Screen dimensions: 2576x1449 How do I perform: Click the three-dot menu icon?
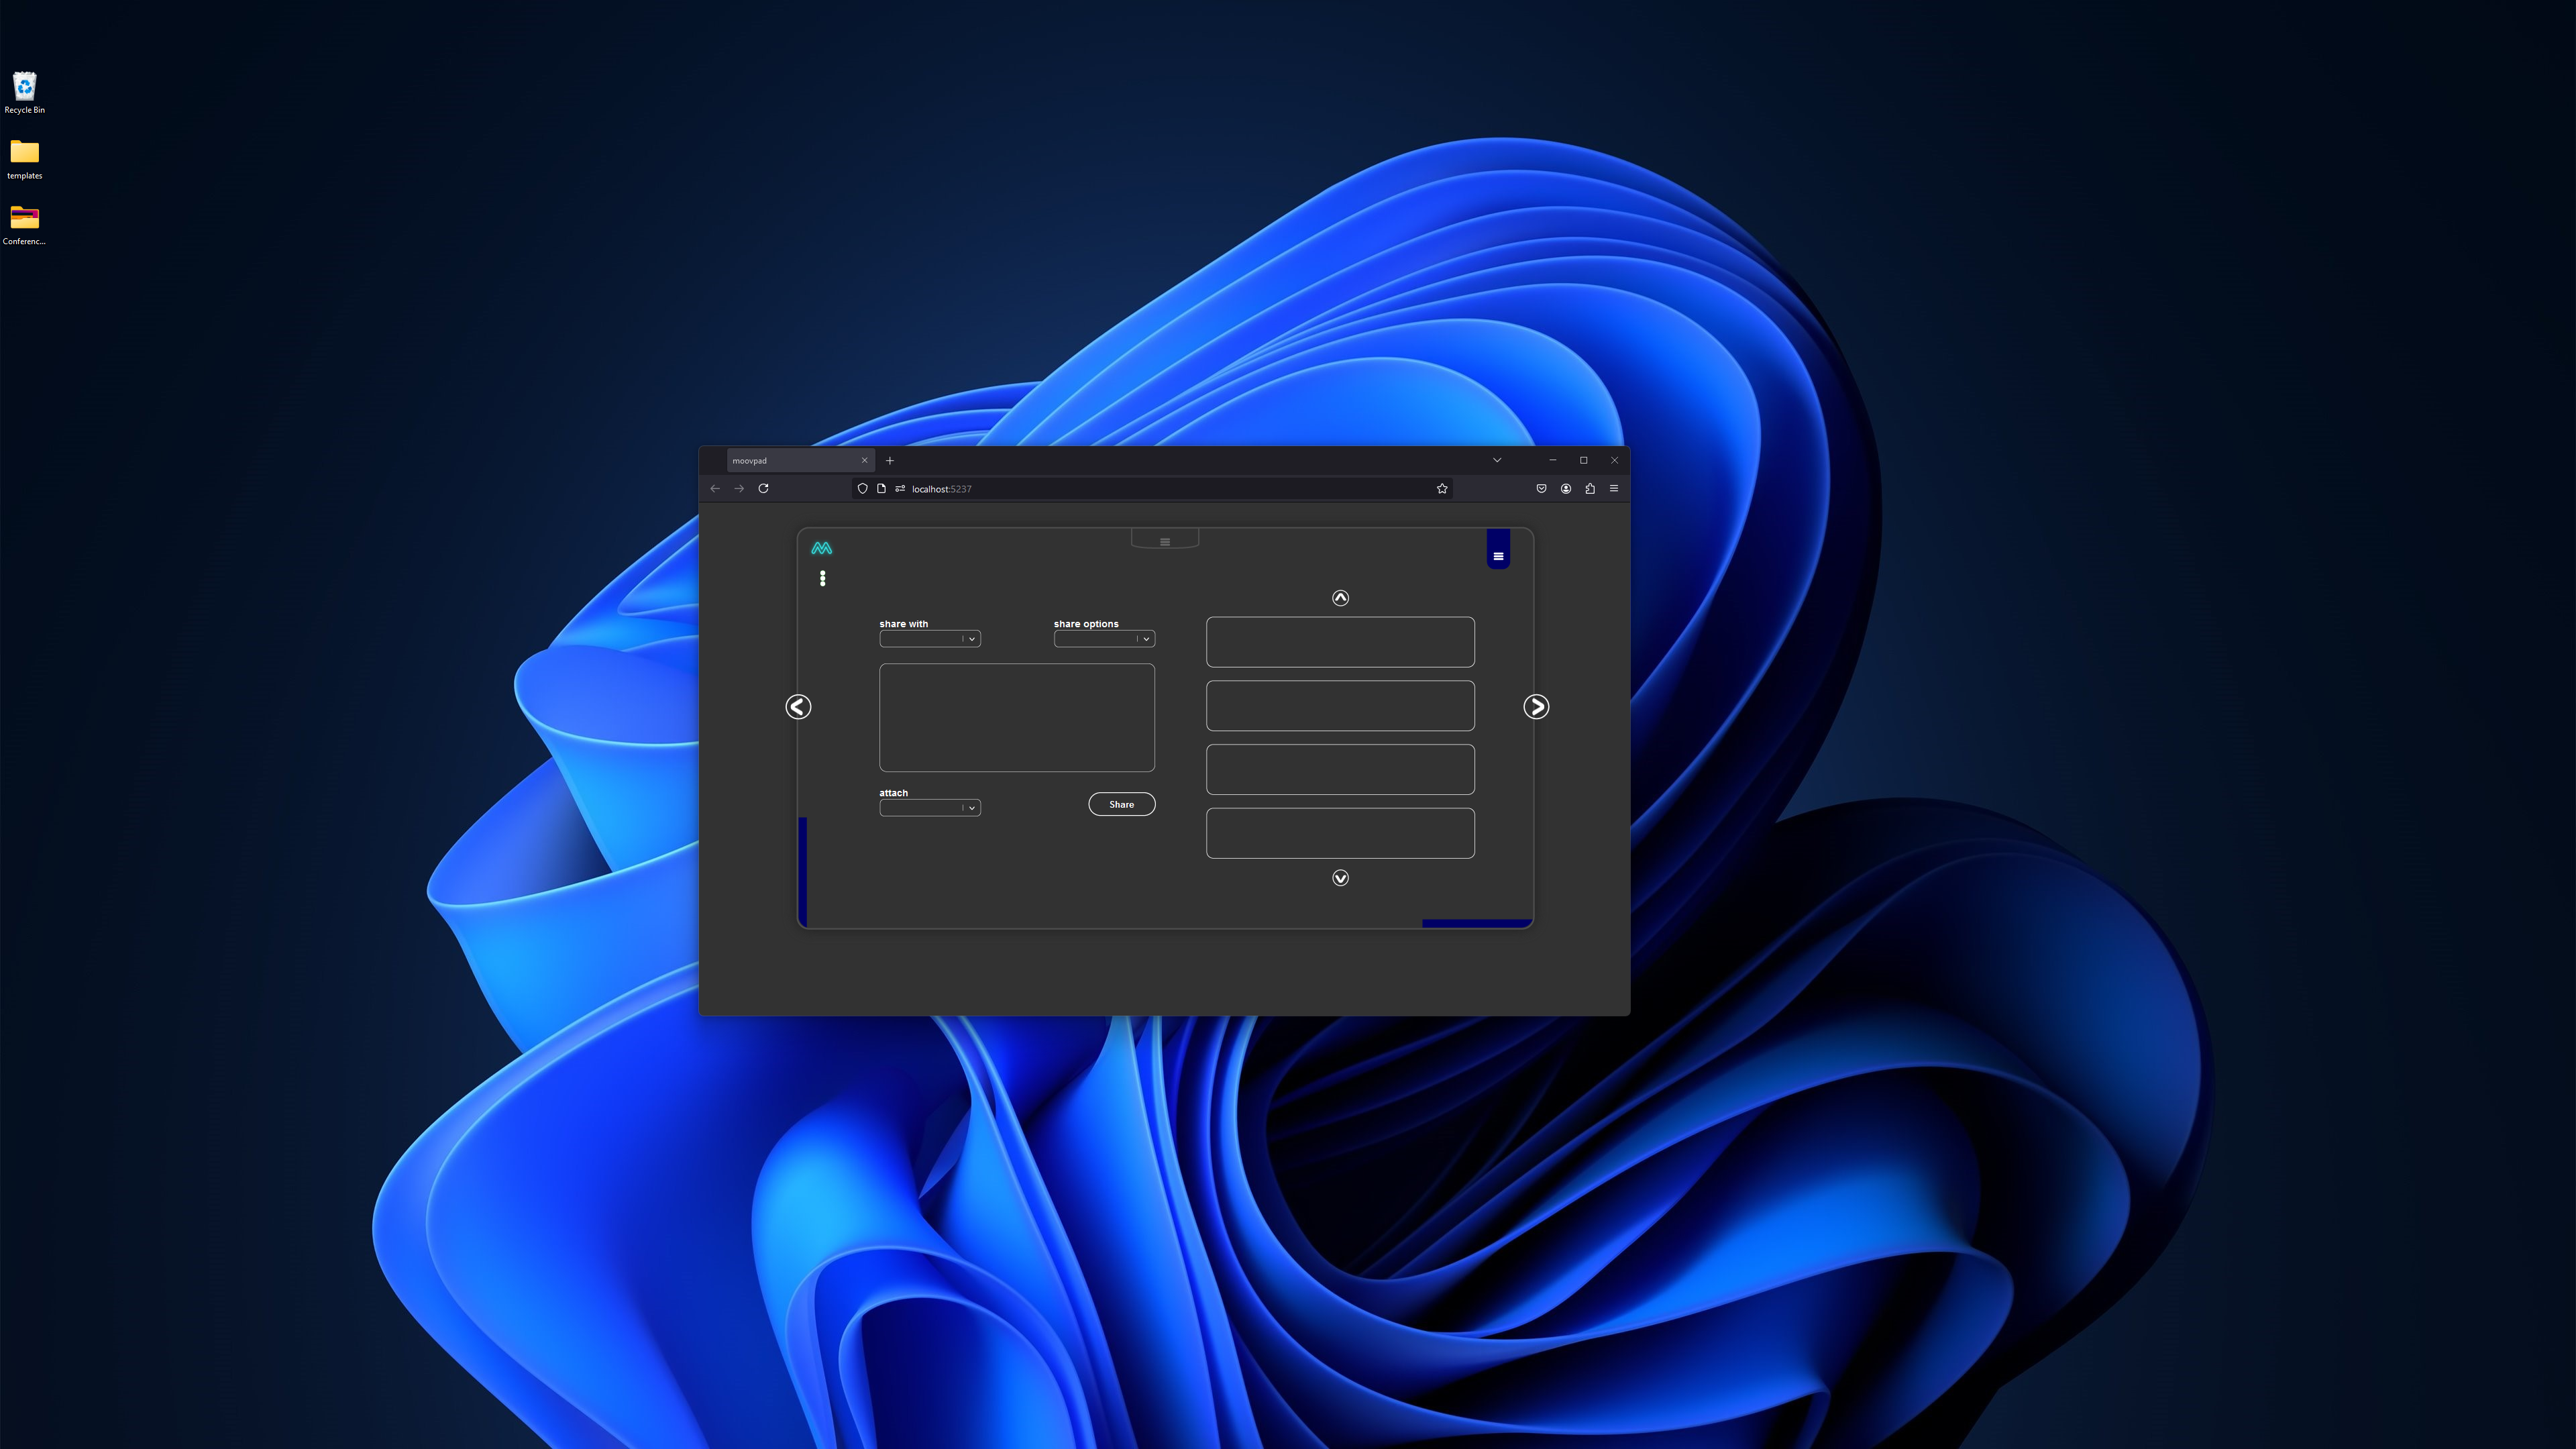[821, 578]
